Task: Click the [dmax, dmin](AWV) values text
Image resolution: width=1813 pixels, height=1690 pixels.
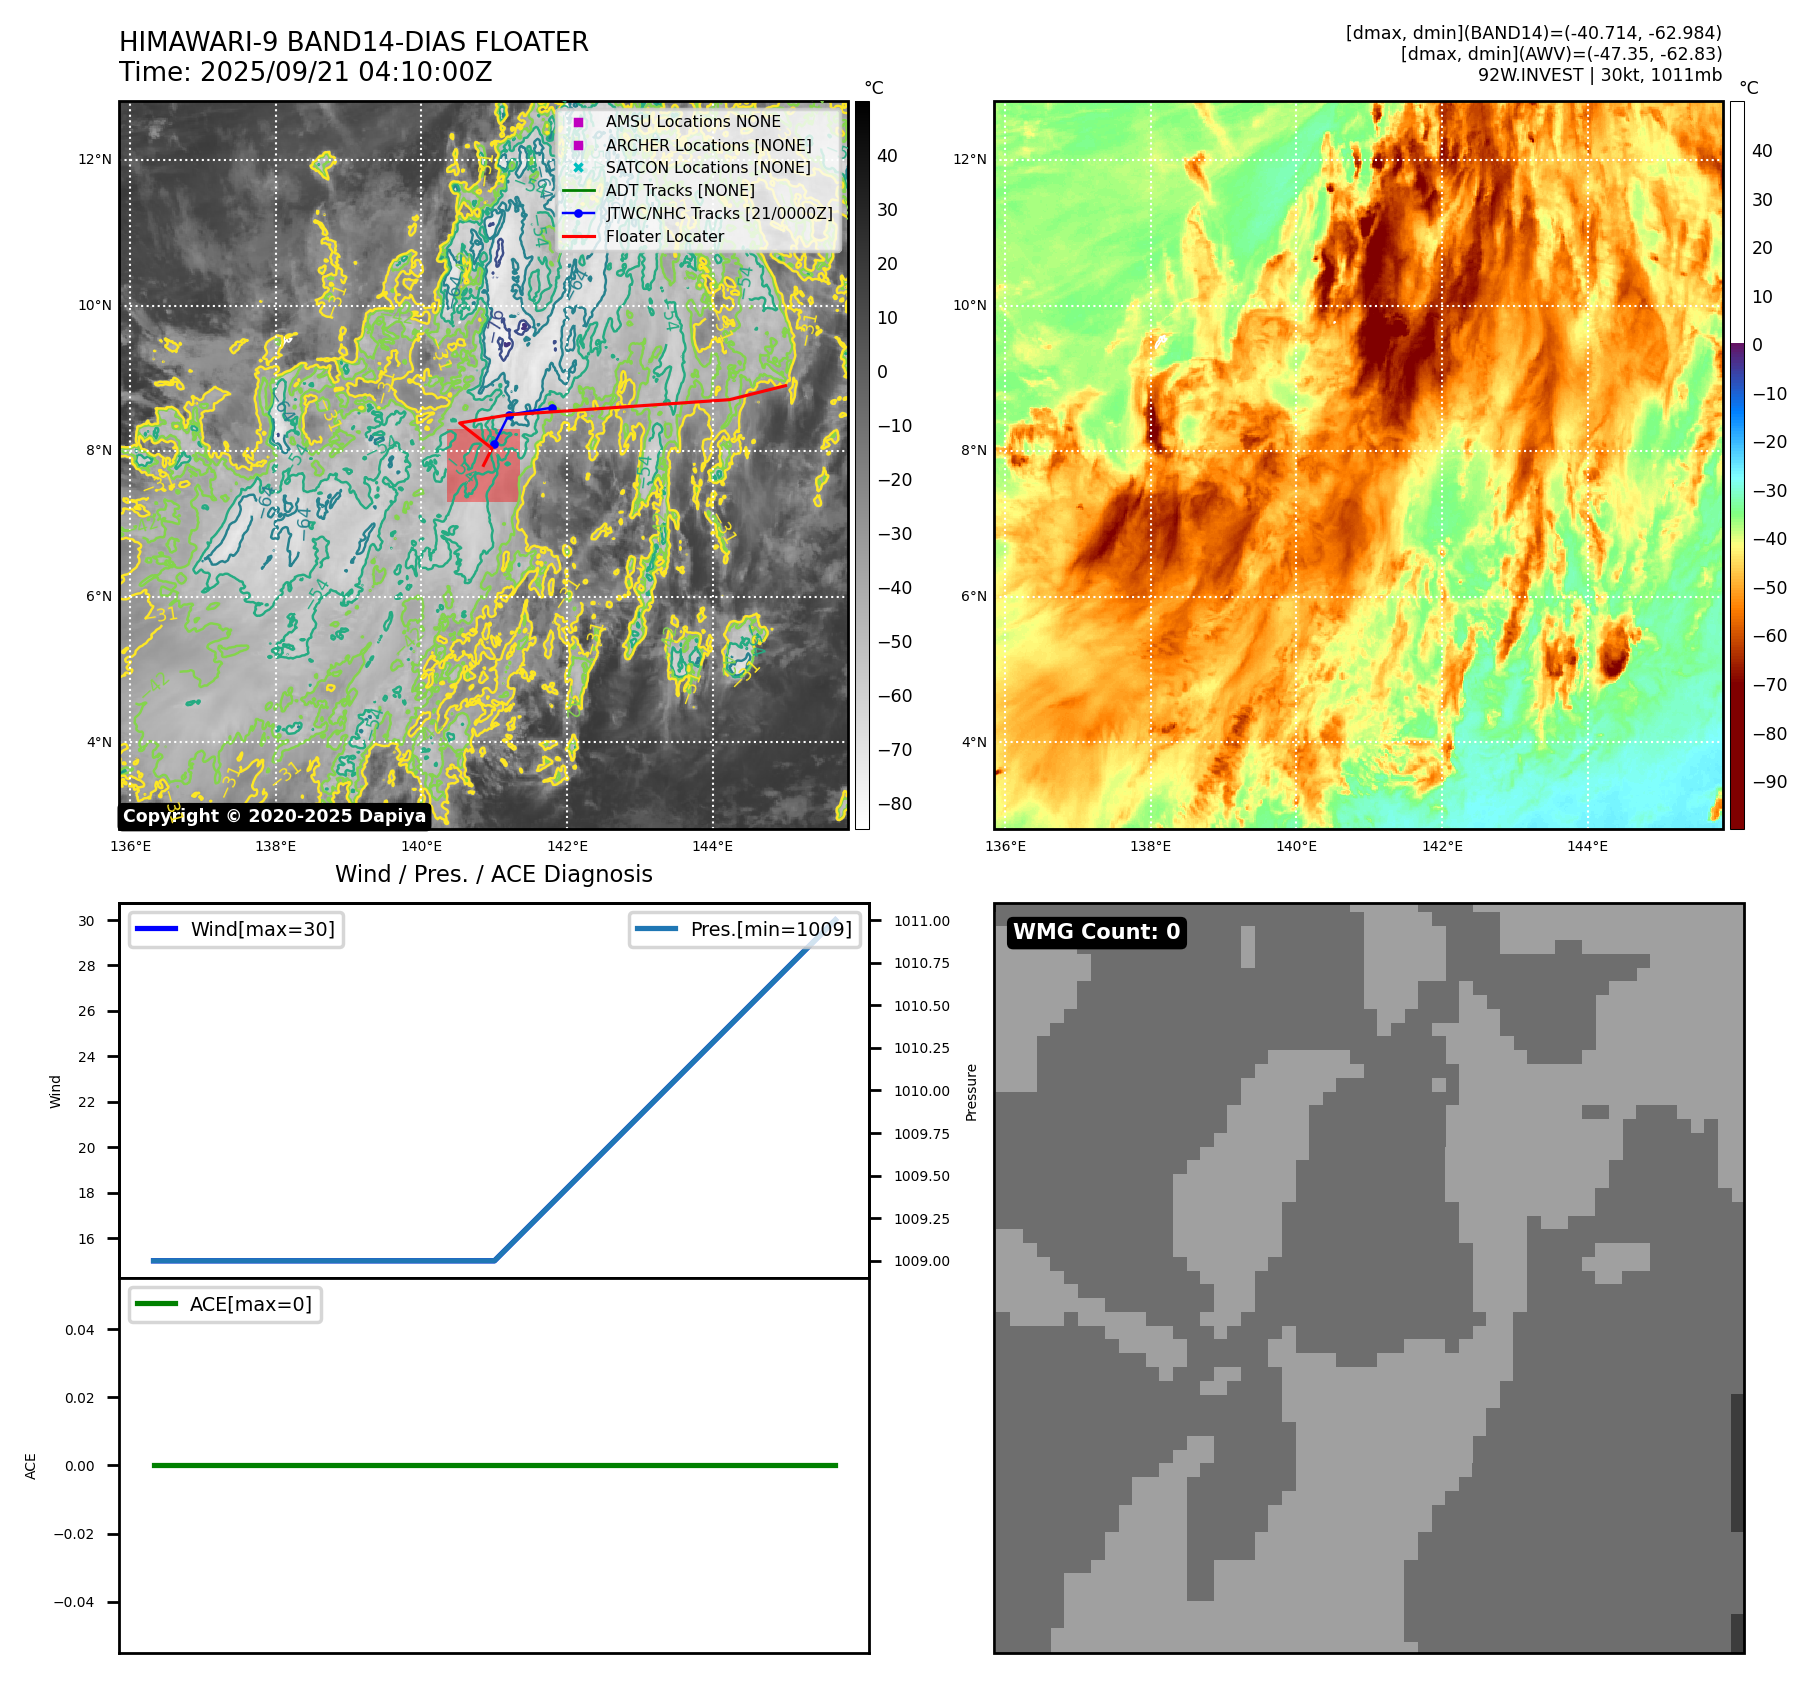Action: point(1561,54)
